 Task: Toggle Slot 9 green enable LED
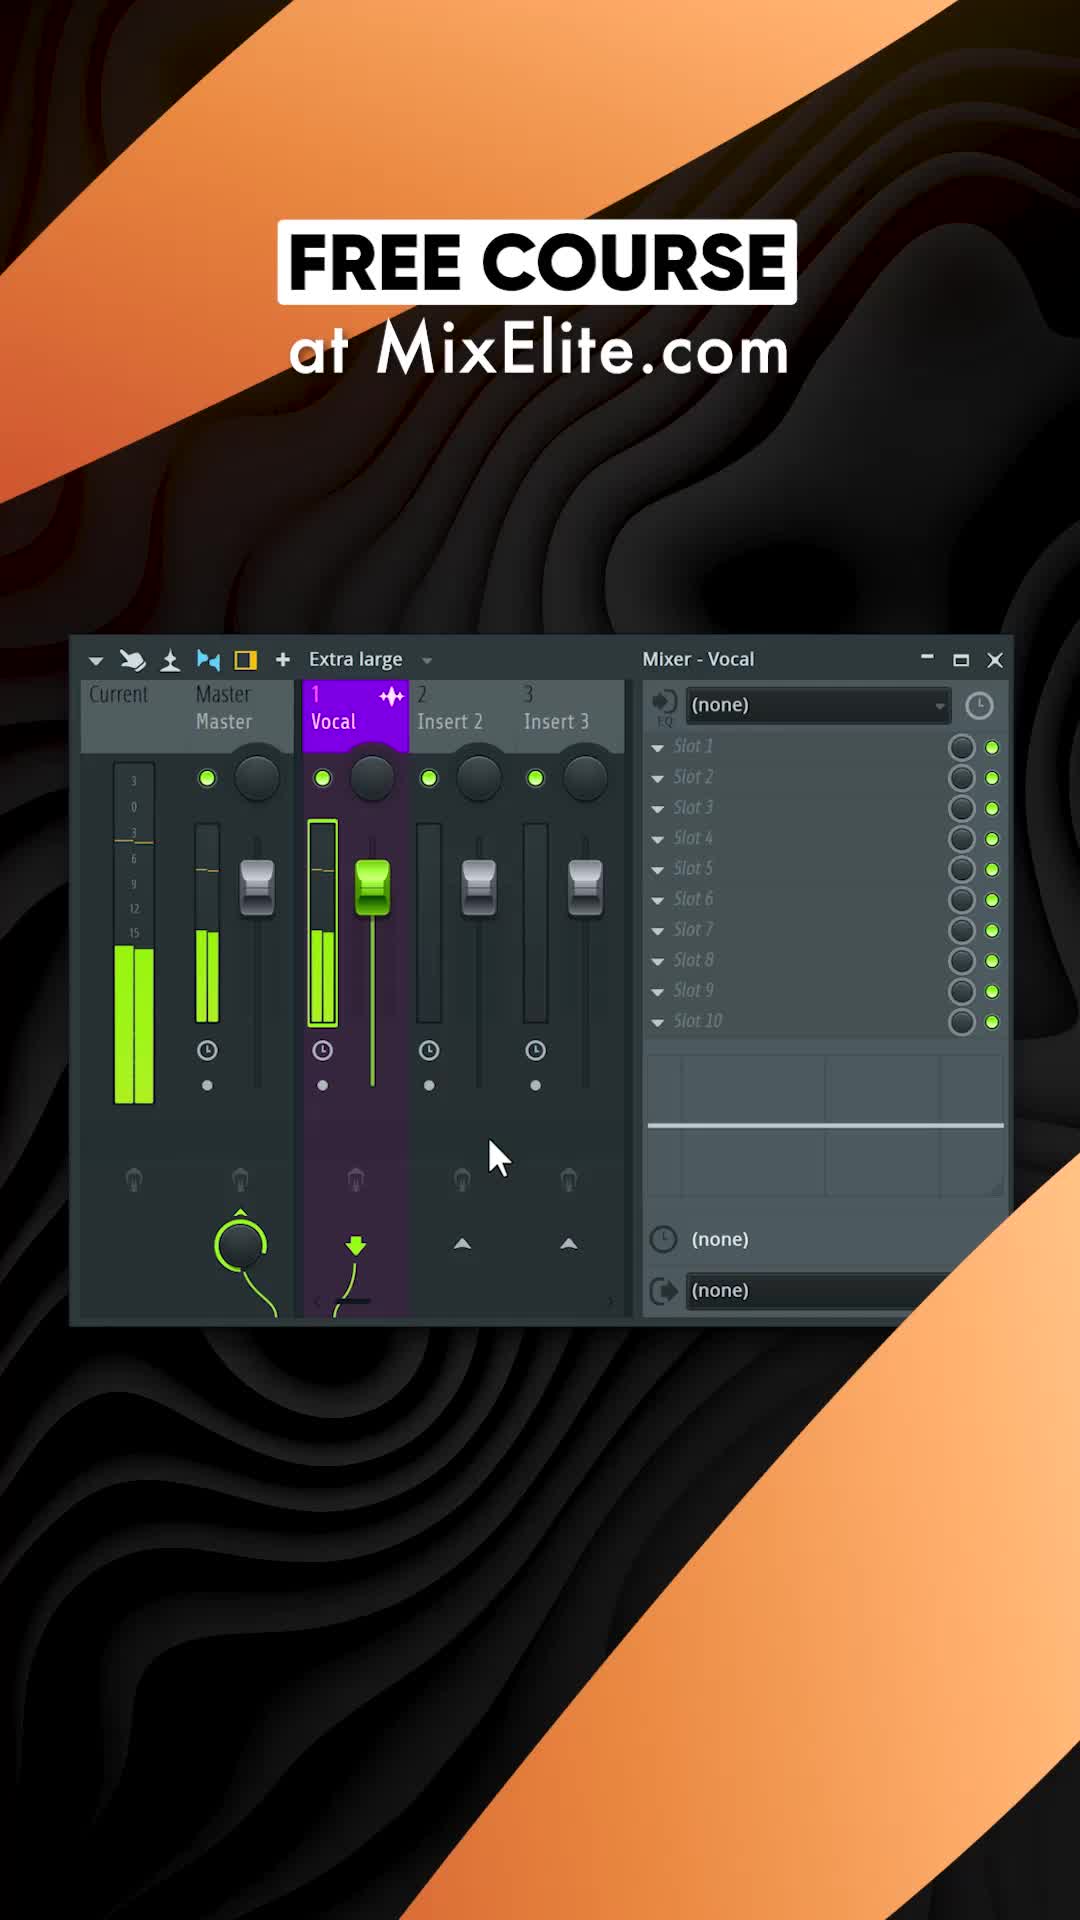(992, 991)
